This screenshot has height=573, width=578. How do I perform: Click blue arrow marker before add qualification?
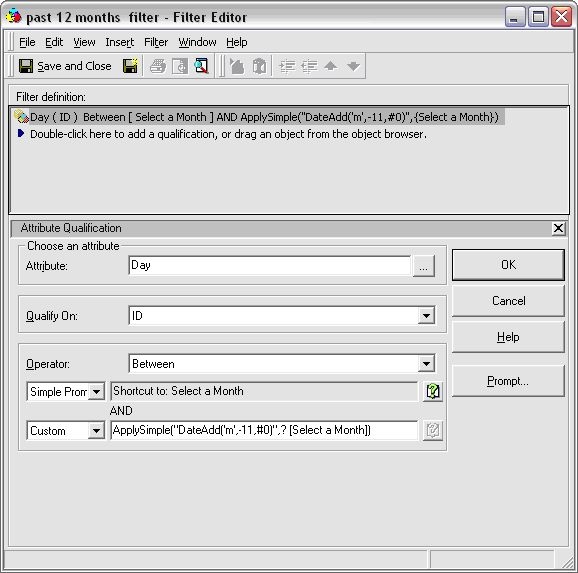coord(21,133)
